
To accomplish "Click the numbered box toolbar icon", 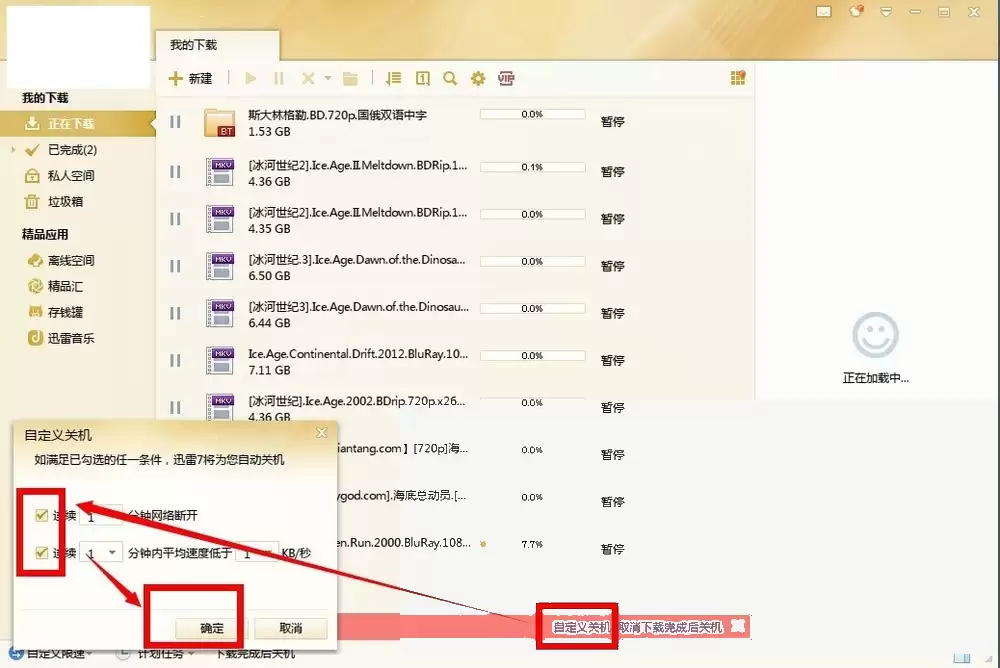I will (x=422, y=78).
